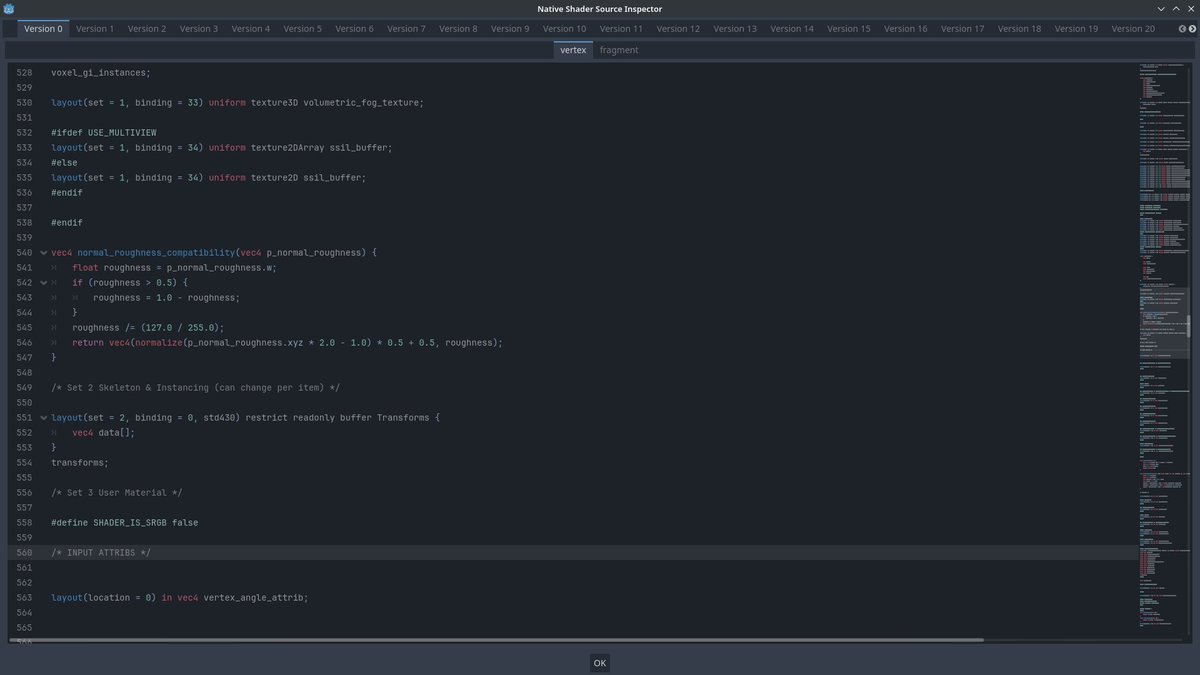This screenshot has height=675, width=1200.
Task: Click the "roughness /= (127.0 / 255.0);" line
Action: click(x=148, y=328)
